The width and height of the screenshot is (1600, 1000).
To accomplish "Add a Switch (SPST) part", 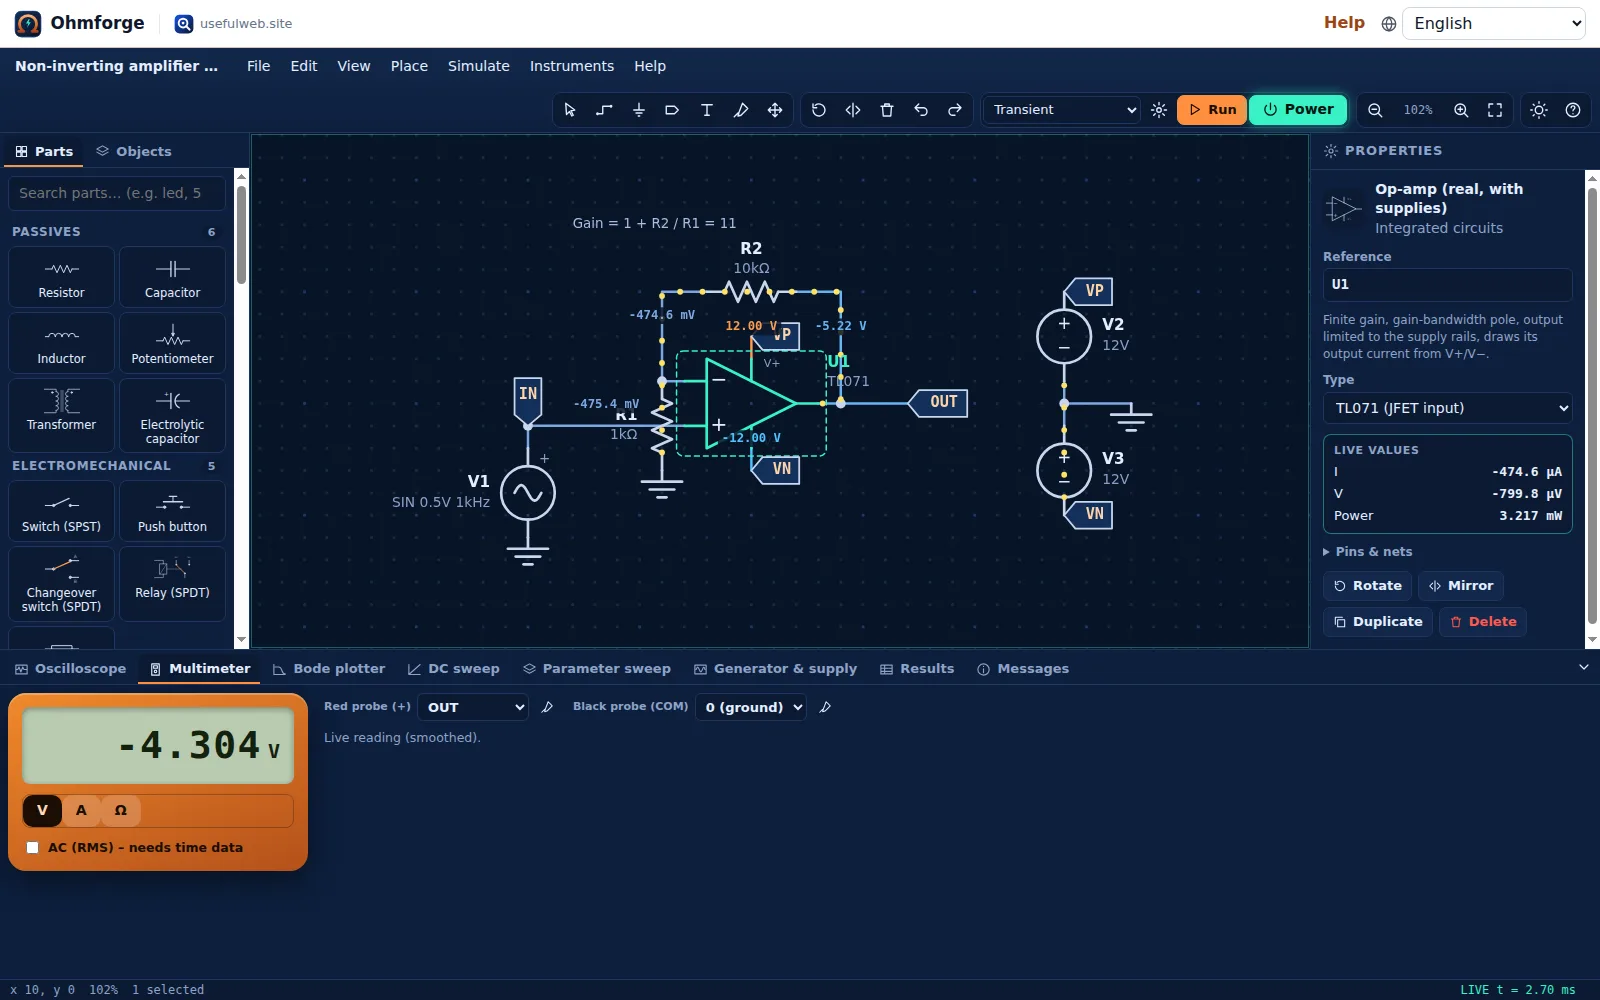I will coord(61,511).
